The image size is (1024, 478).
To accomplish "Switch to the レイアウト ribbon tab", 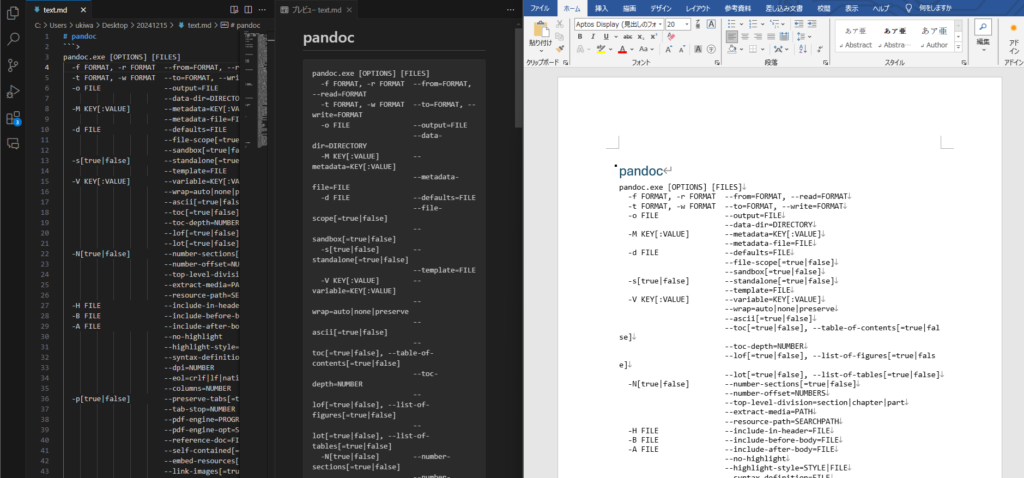I will (698, 8).
